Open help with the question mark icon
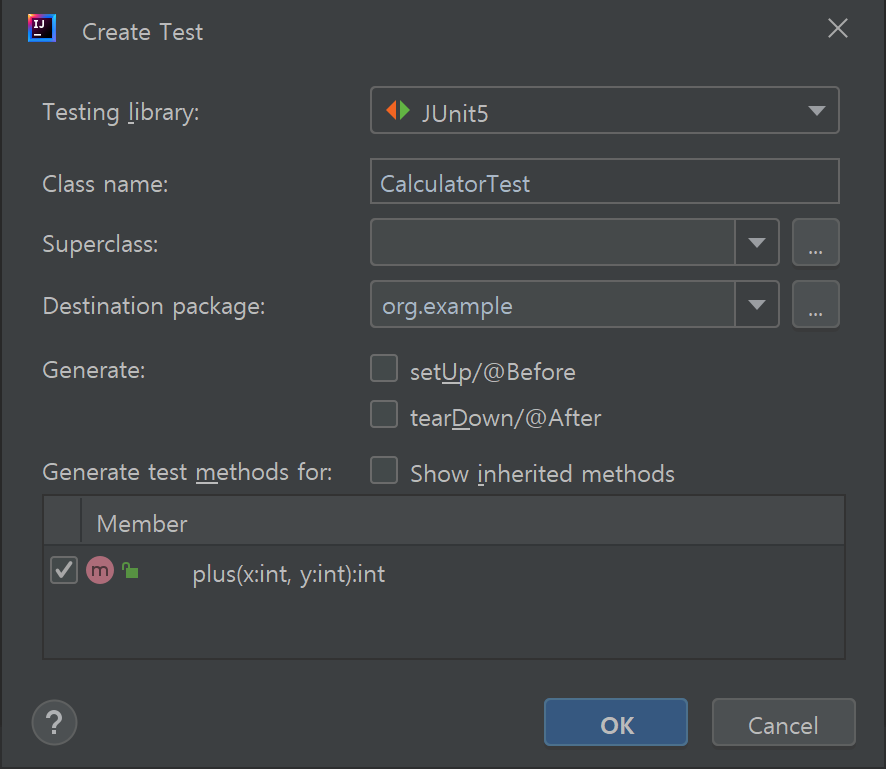 (x=55, y=721)
